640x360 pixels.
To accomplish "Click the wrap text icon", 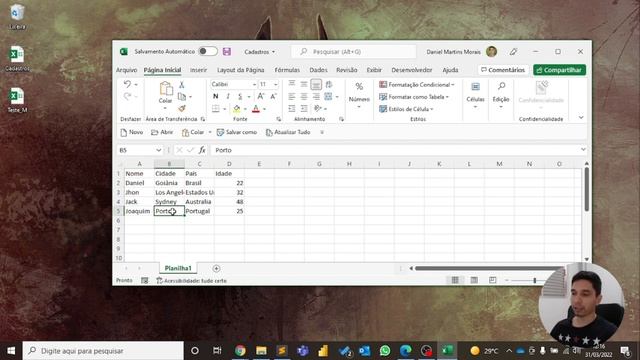I will click(x=329, y=84).
